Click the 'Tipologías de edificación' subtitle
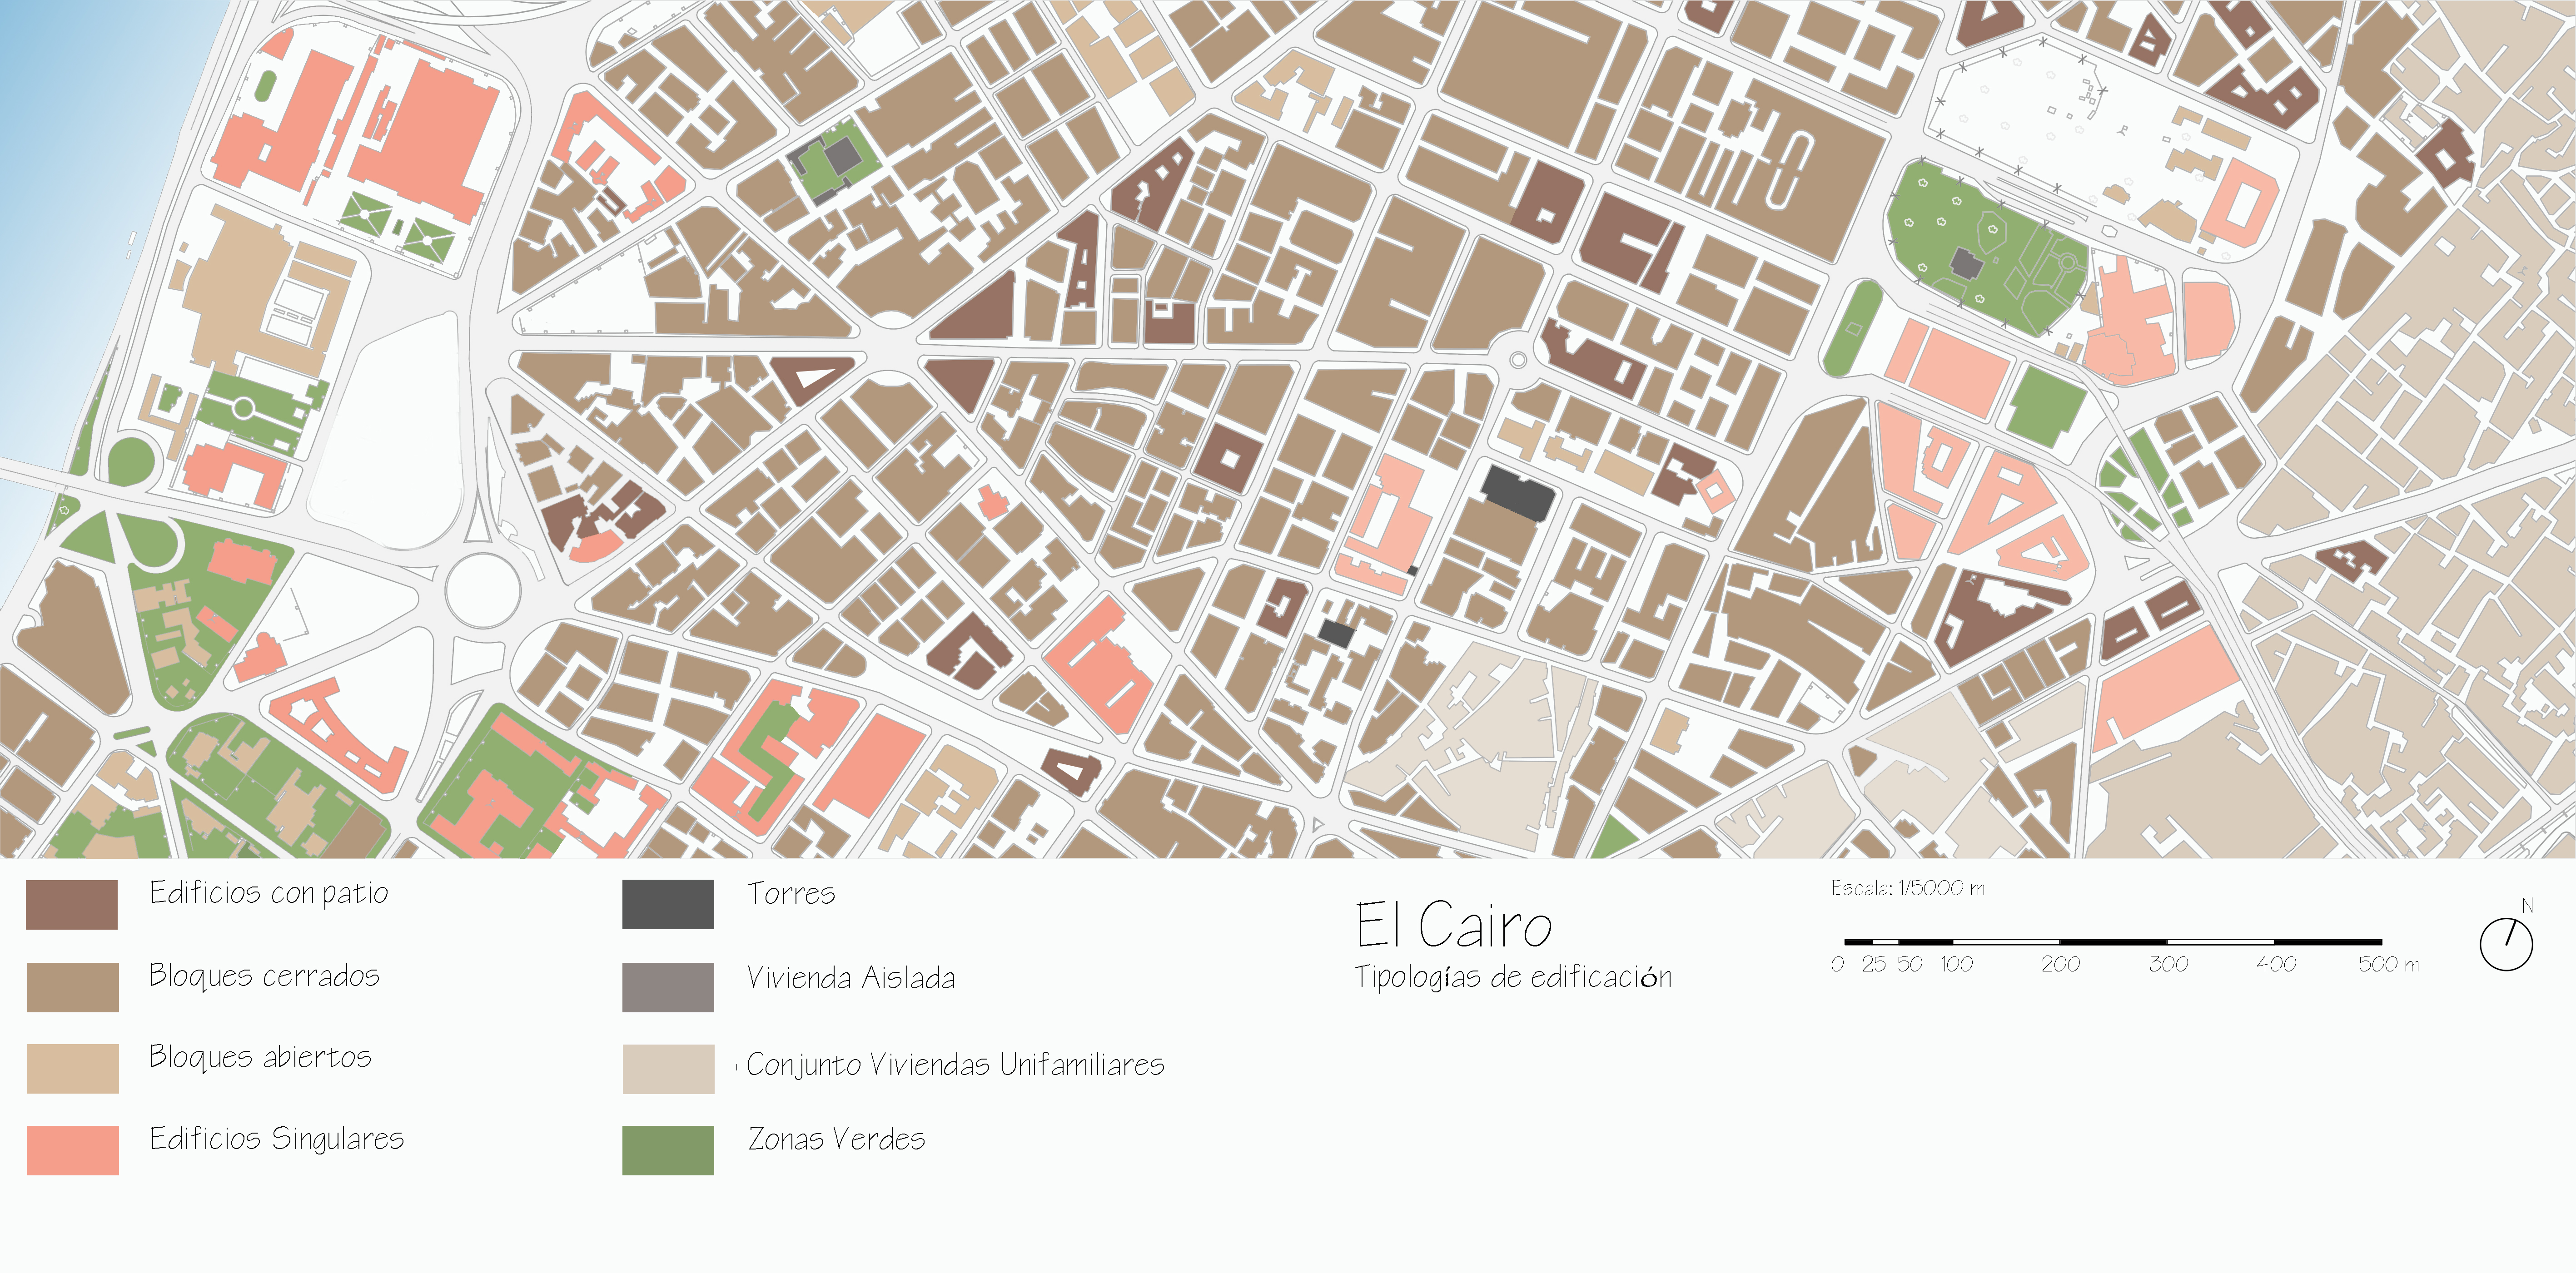Viewport: 2576px width, 1273px height. [x=1513, y=977]
